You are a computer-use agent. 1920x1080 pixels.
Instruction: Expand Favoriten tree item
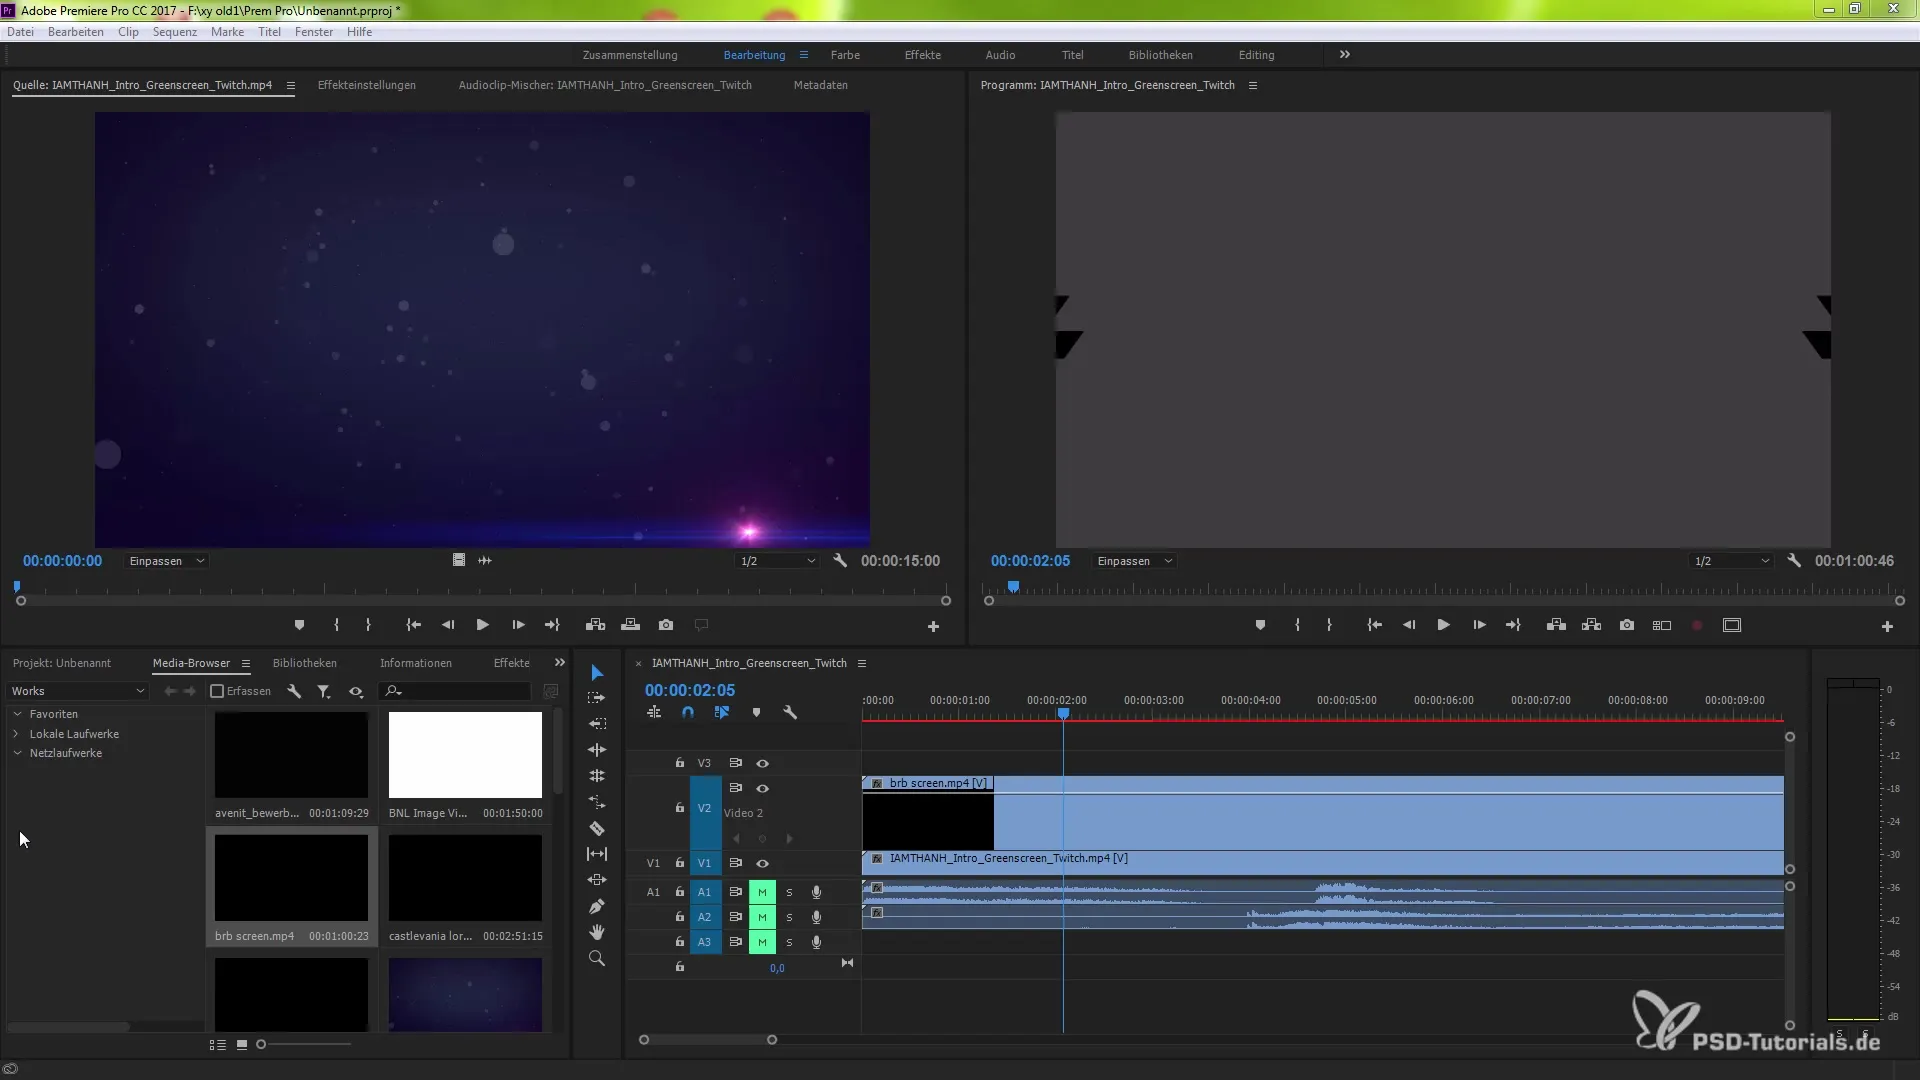[x=17, y=714]
